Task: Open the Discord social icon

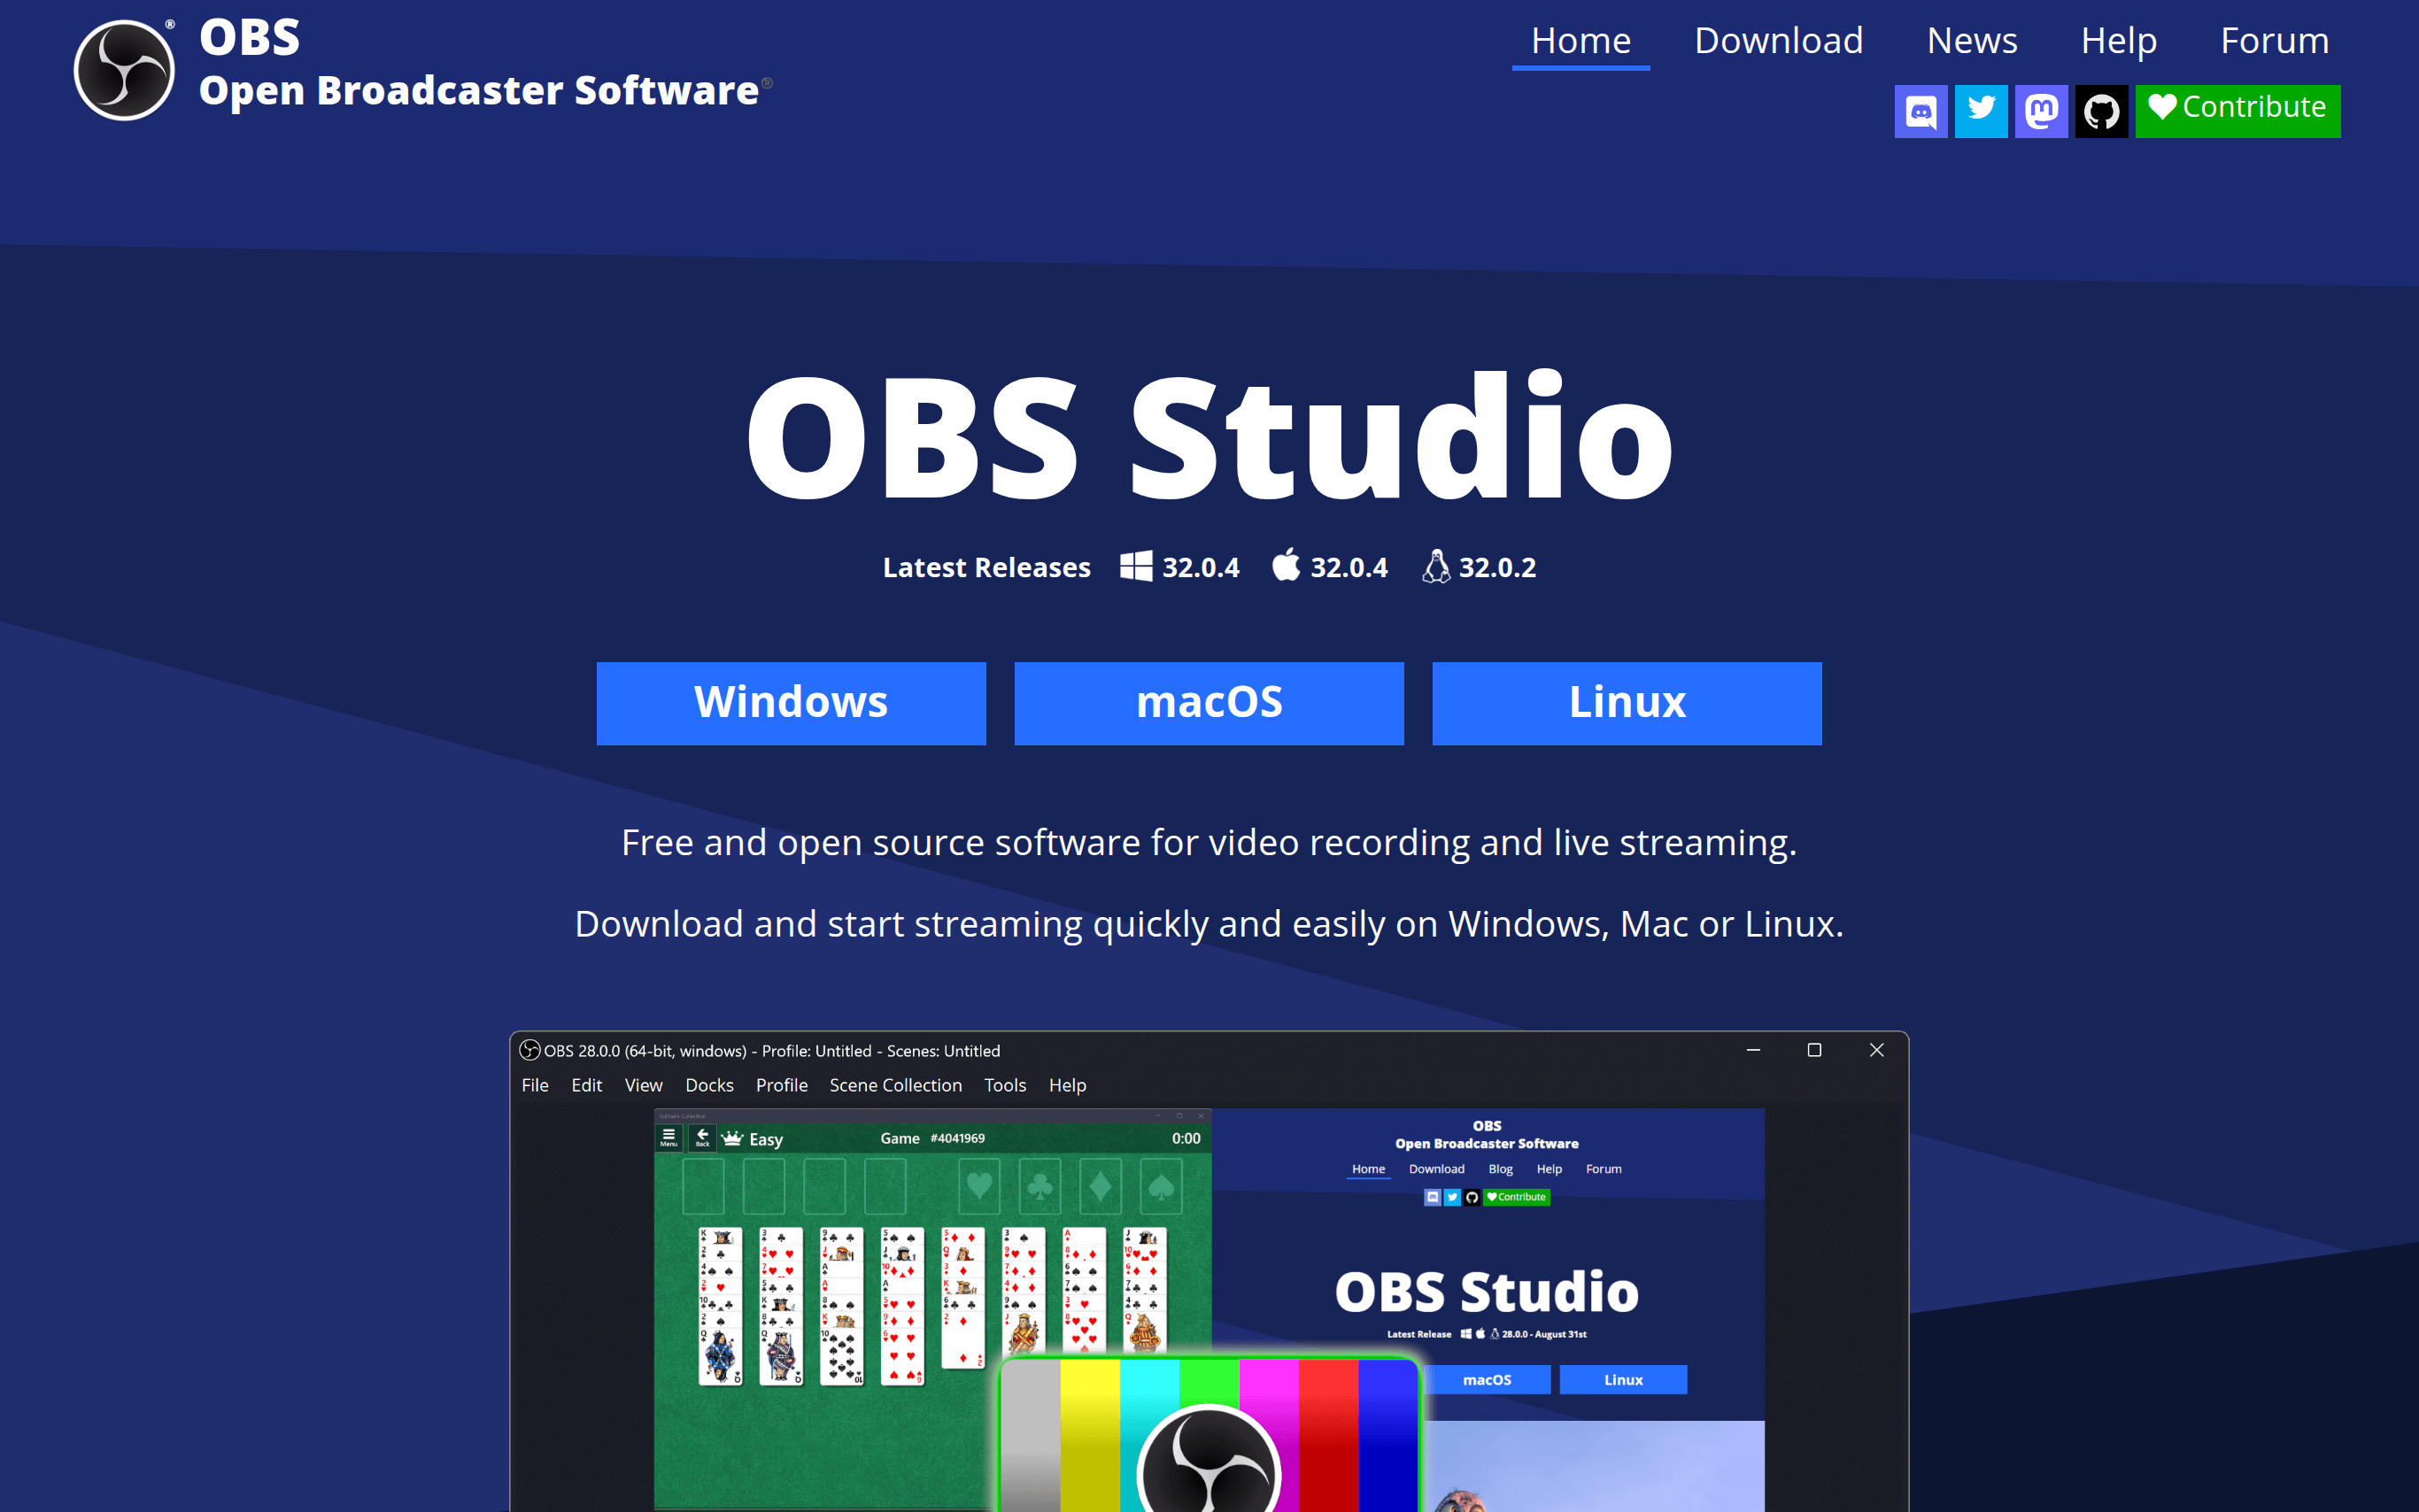Action: pos(1920,111)
